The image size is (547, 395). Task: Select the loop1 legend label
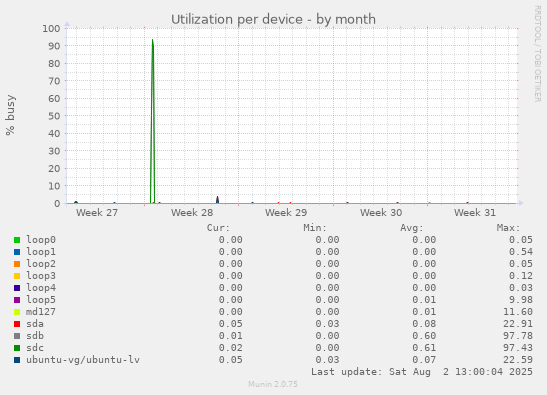click(x=41, y=252)
